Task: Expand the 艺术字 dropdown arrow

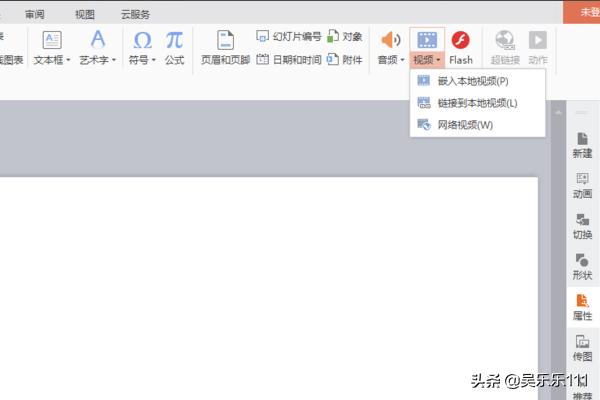Action: point(114,60)
